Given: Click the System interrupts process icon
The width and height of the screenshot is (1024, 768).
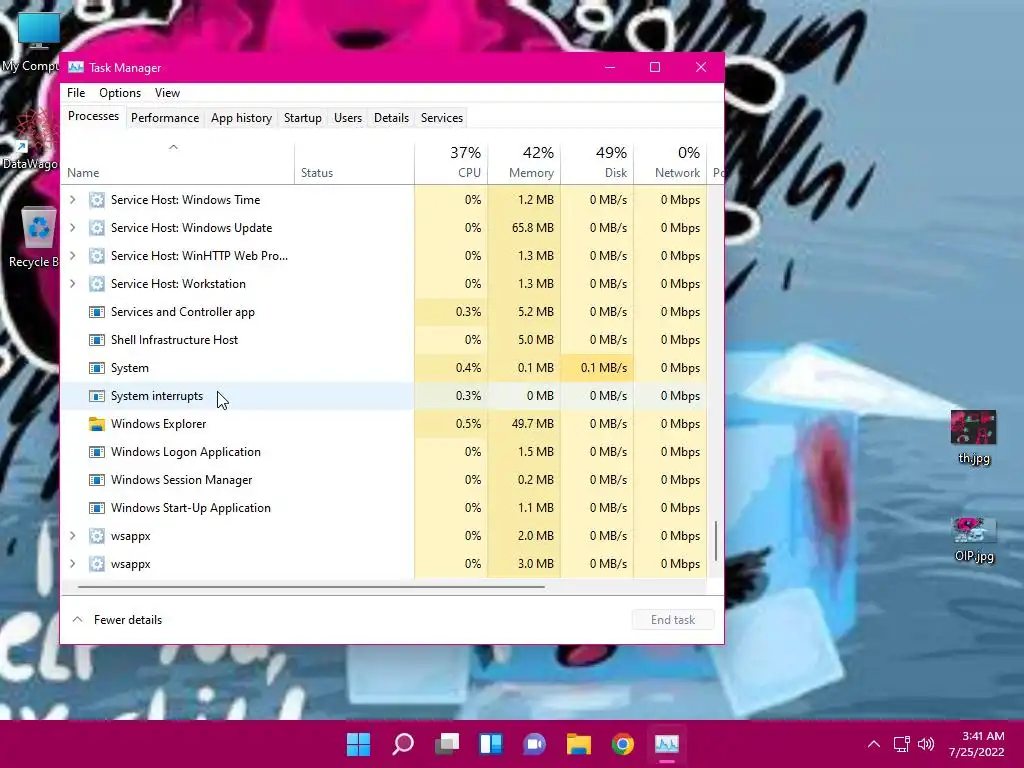Looking at the screenshot, I should point(97,396).
